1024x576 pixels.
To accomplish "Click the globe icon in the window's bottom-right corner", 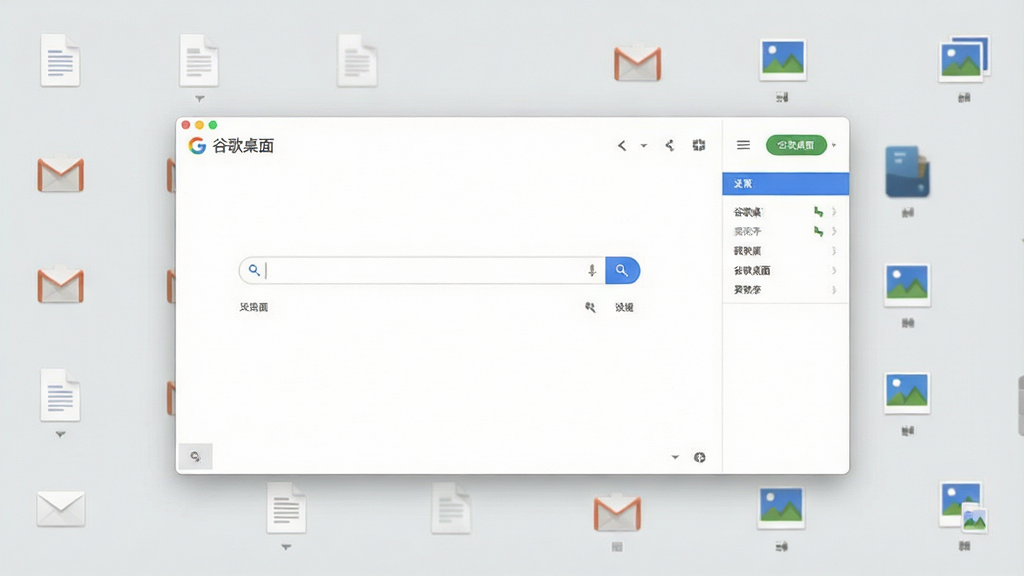I will 699,457.
